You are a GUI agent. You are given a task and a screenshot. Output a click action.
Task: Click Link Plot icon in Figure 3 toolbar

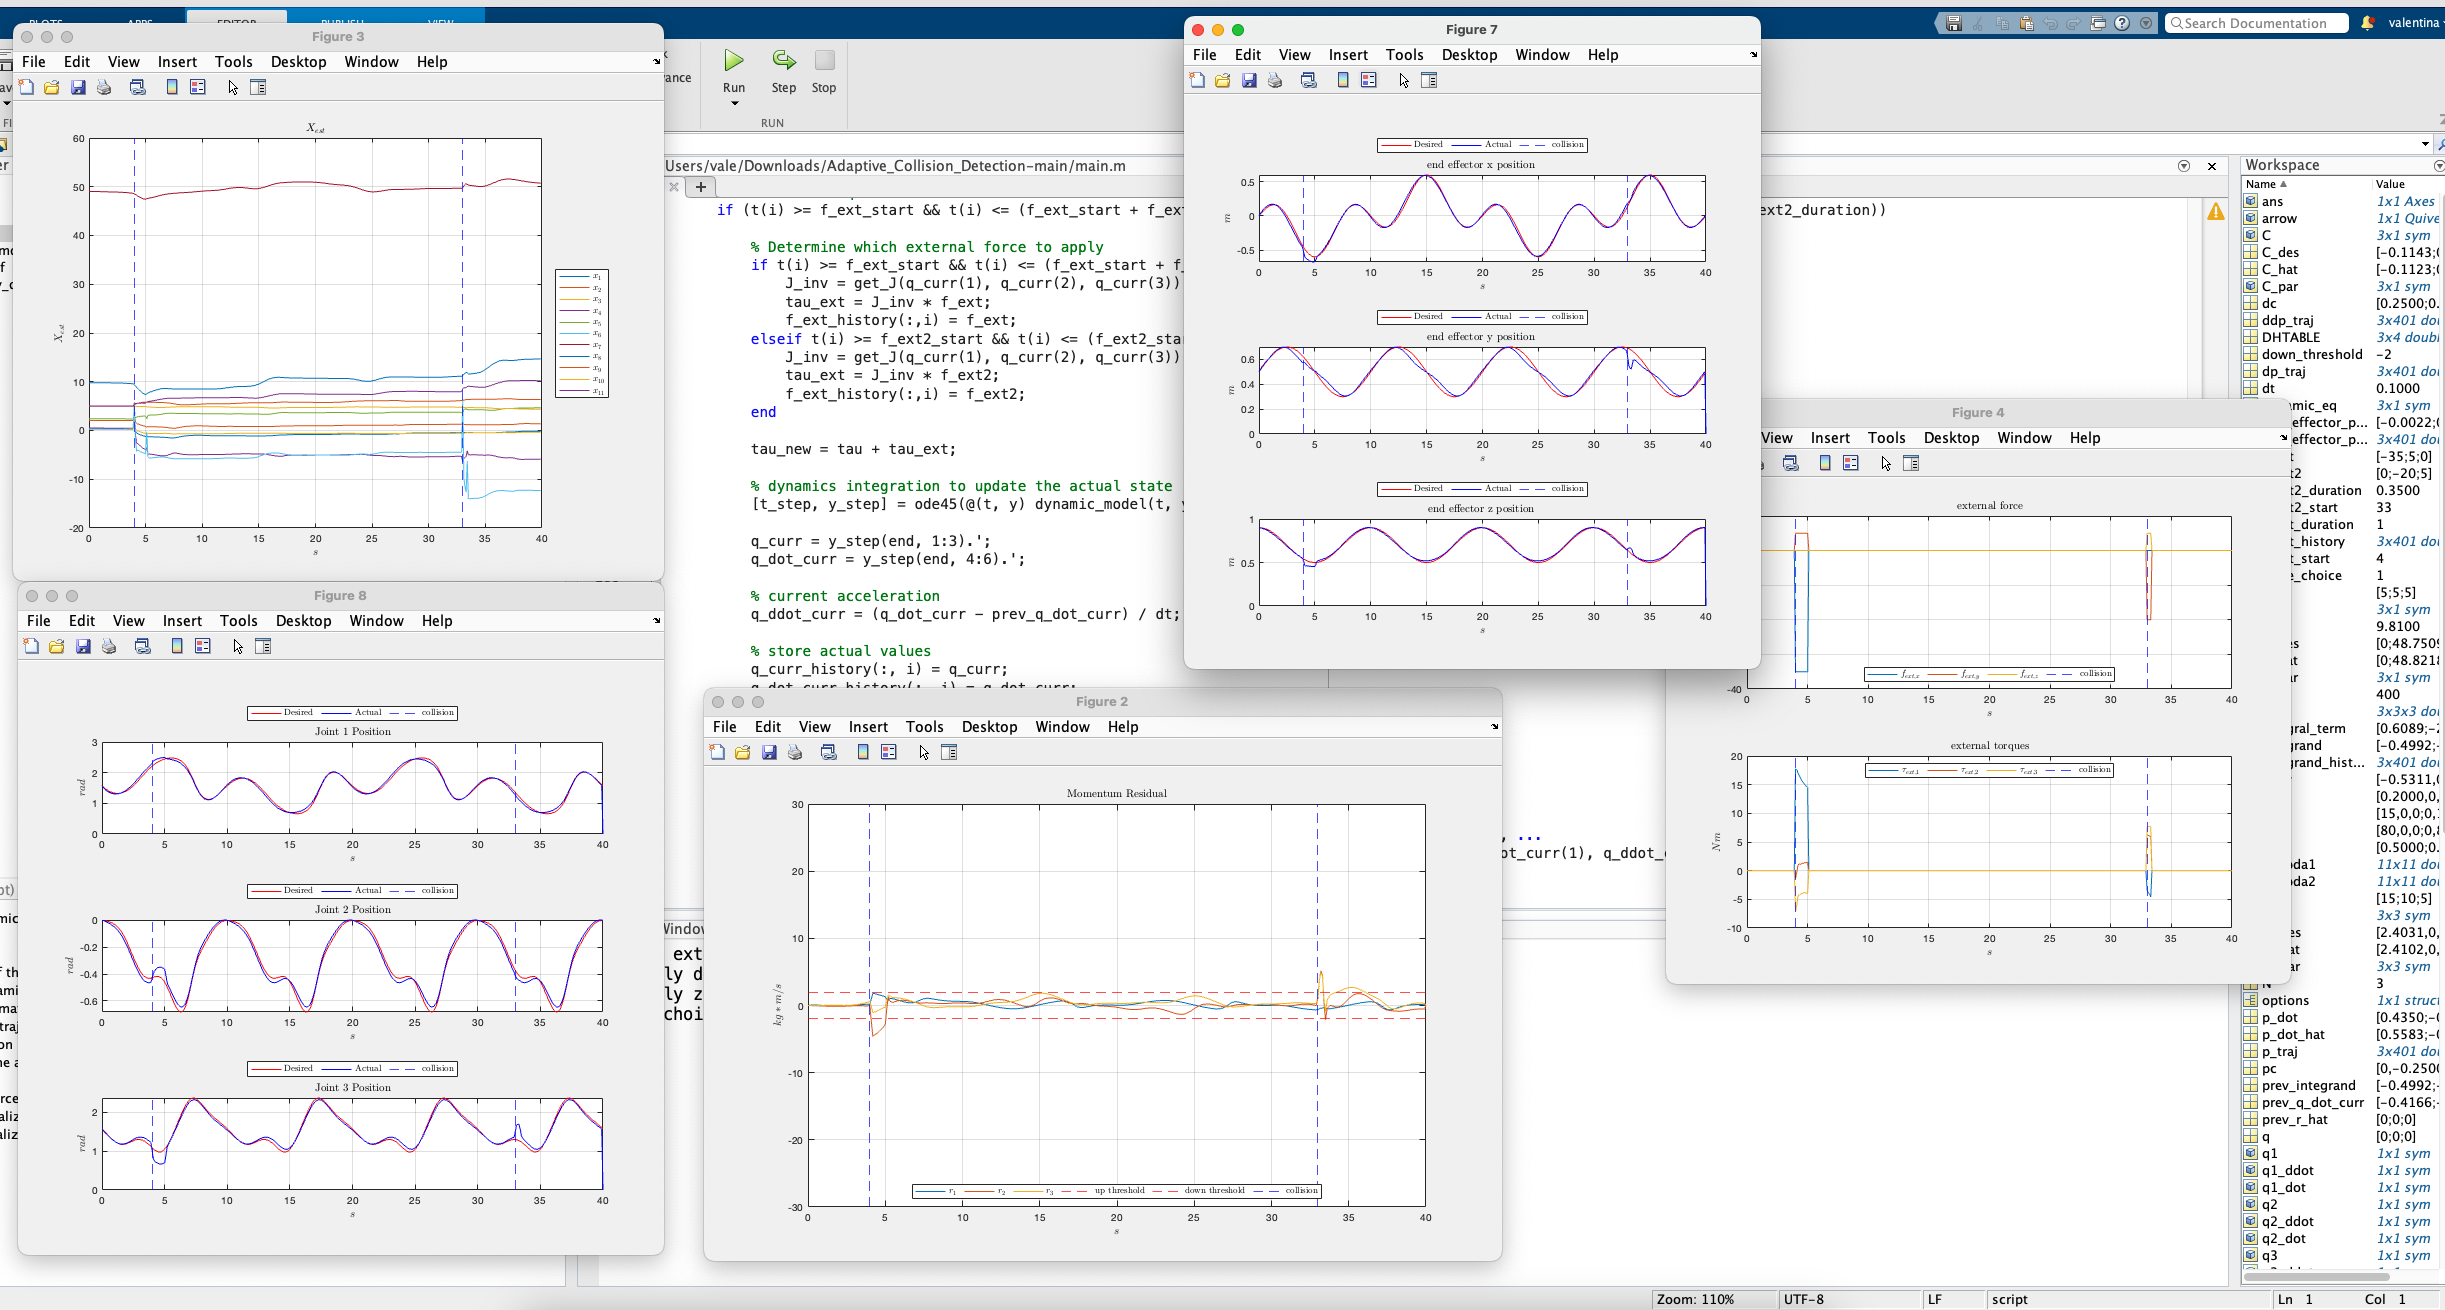[x=138, y=88]
